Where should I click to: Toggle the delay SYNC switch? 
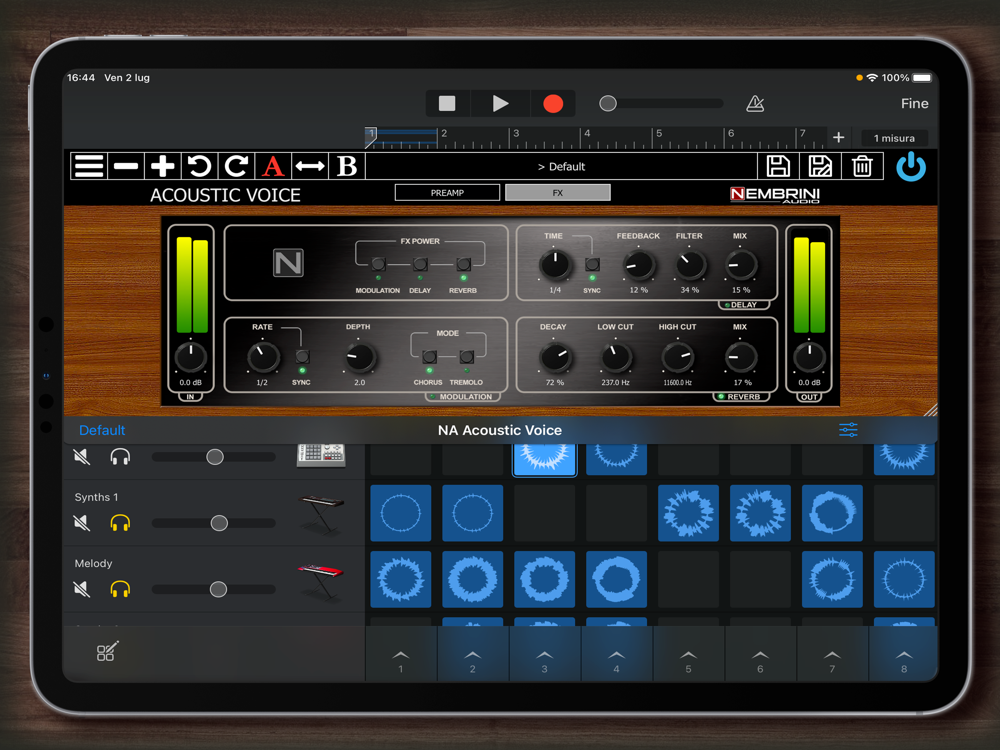[x=592, y=264]
